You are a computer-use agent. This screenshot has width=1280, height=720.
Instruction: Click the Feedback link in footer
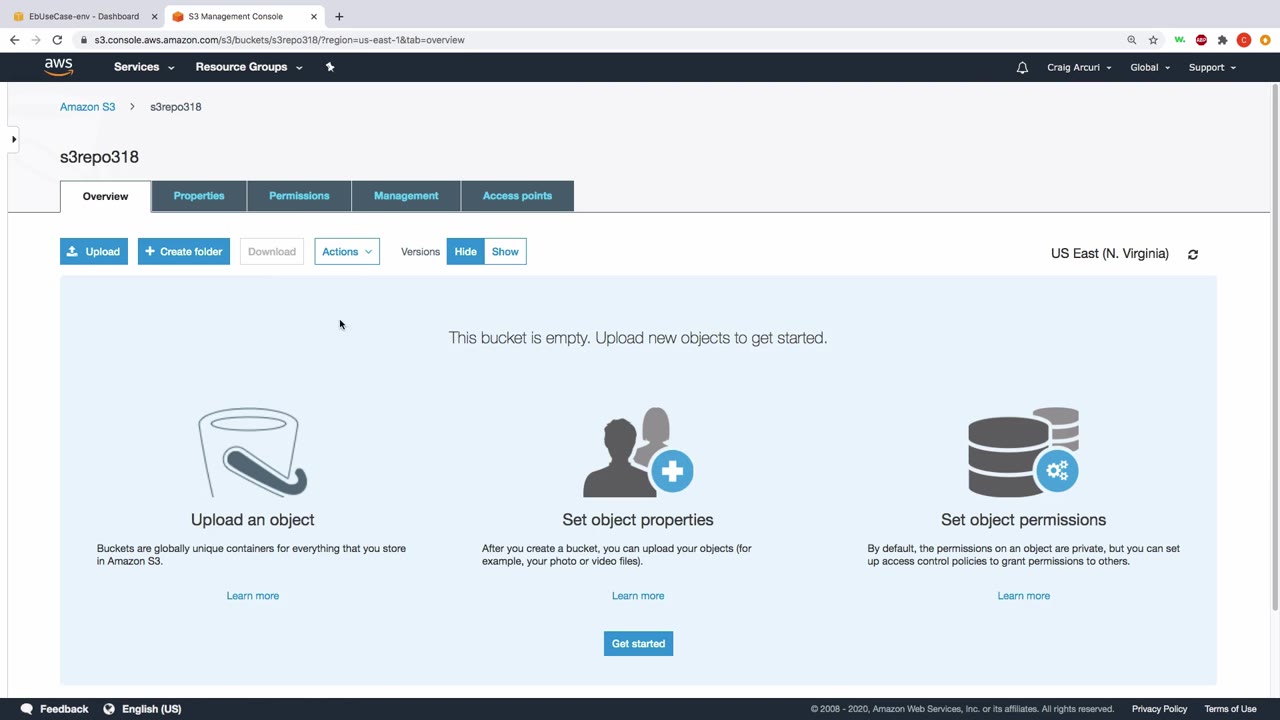(64, 709)
